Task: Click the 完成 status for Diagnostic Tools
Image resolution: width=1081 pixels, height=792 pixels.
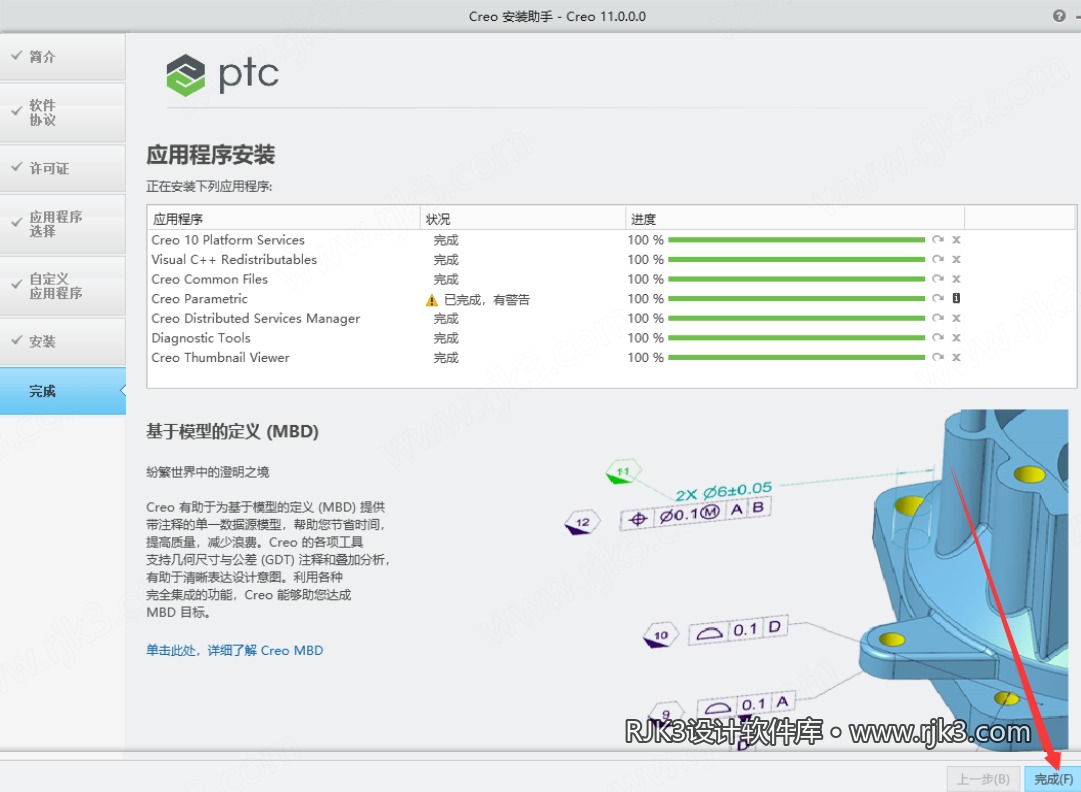Action: coord(446,338)
